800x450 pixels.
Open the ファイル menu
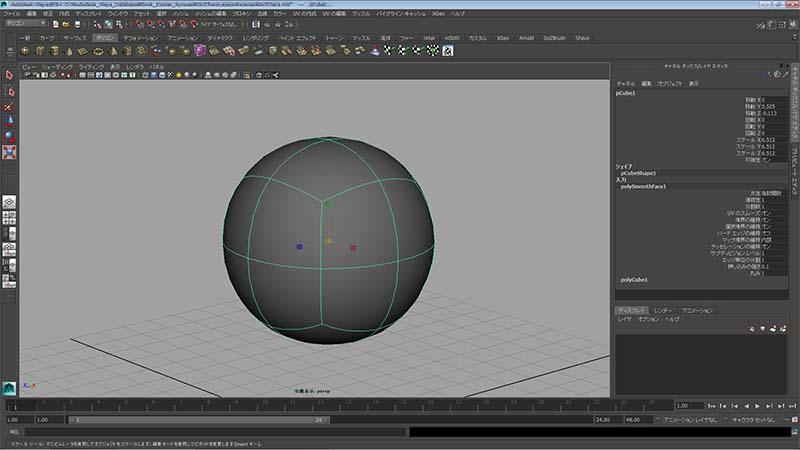coord(12,14)
